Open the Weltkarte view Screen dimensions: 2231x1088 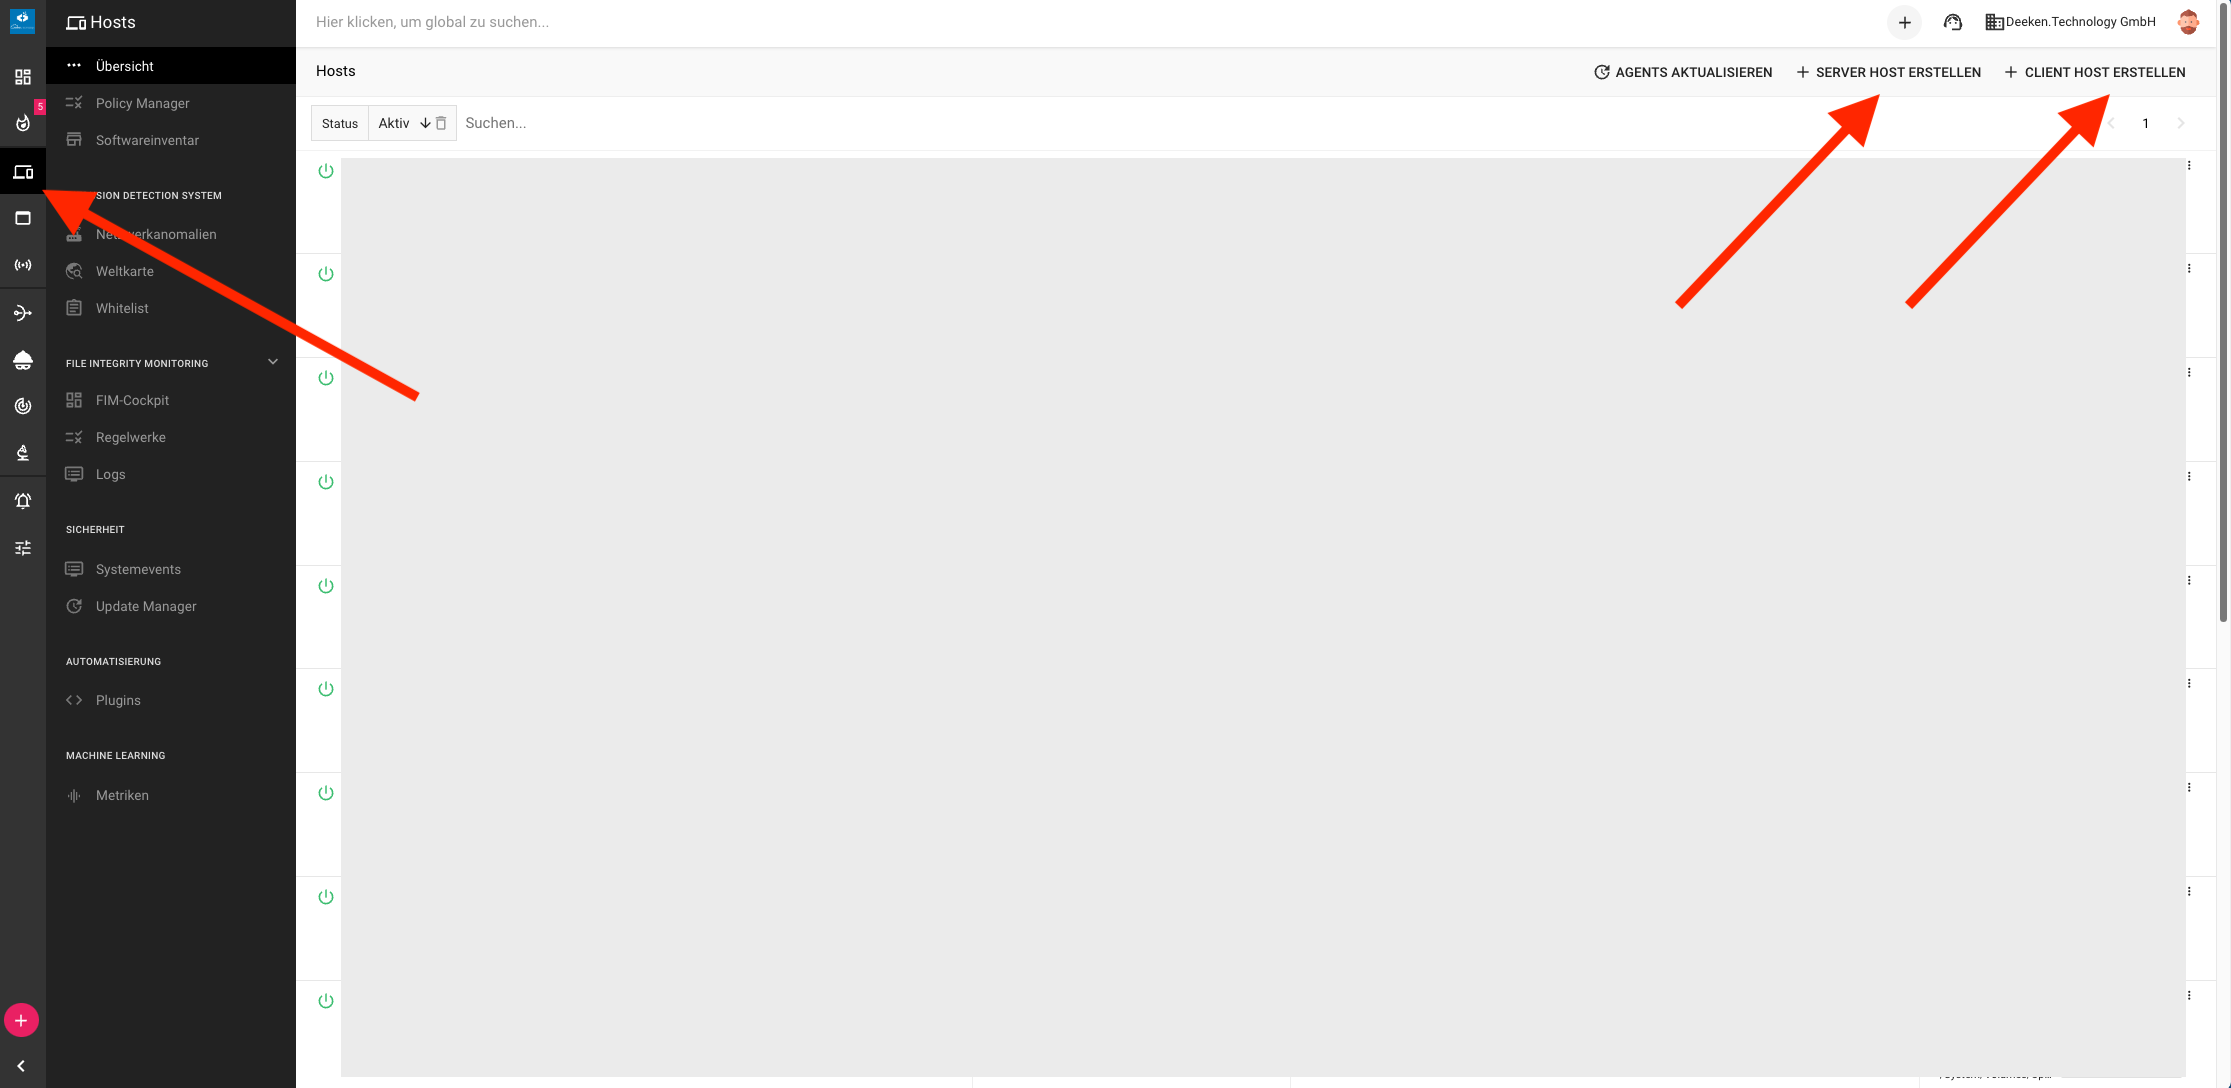pyautogui.click(x=125, y=270)
